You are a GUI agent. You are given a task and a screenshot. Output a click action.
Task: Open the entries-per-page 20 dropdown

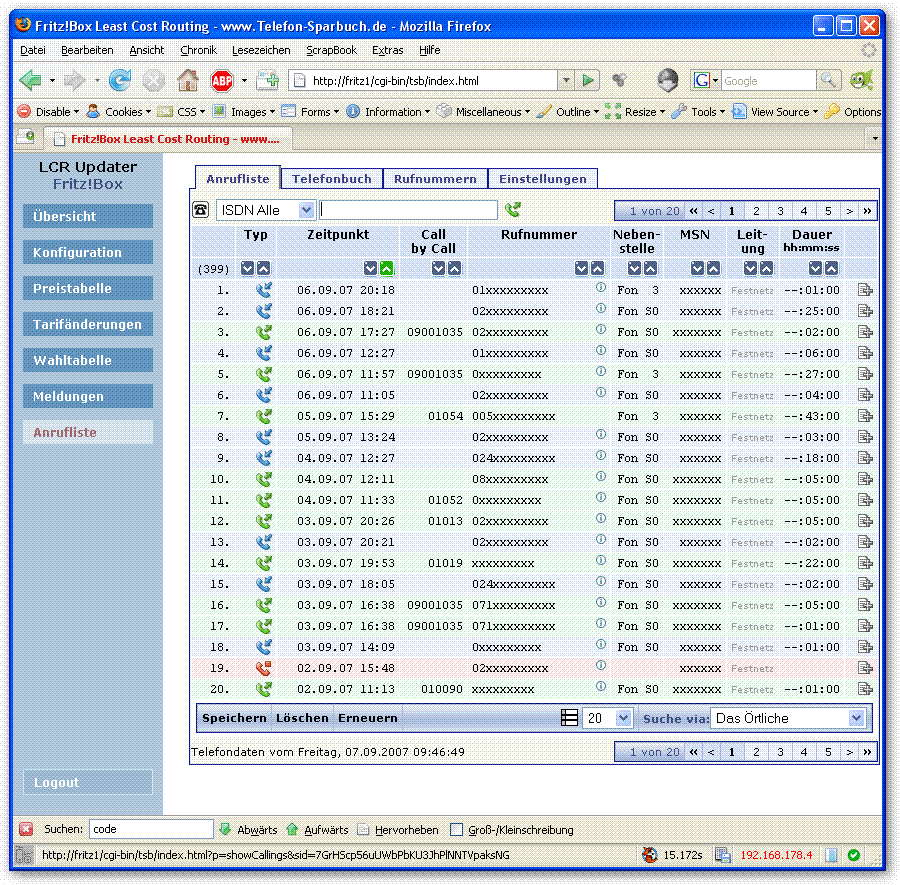[x=607, y=718]
